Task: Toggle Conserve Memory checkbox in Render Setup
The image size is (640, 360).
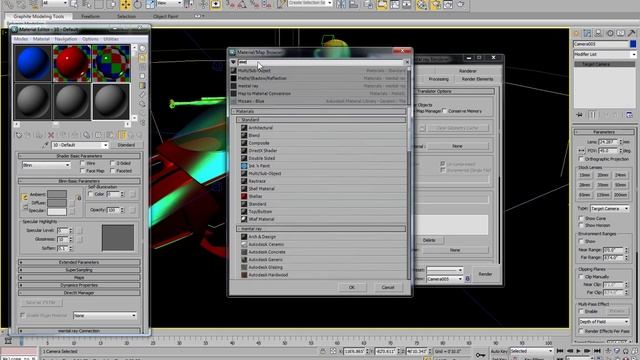Action: point(445,111)
